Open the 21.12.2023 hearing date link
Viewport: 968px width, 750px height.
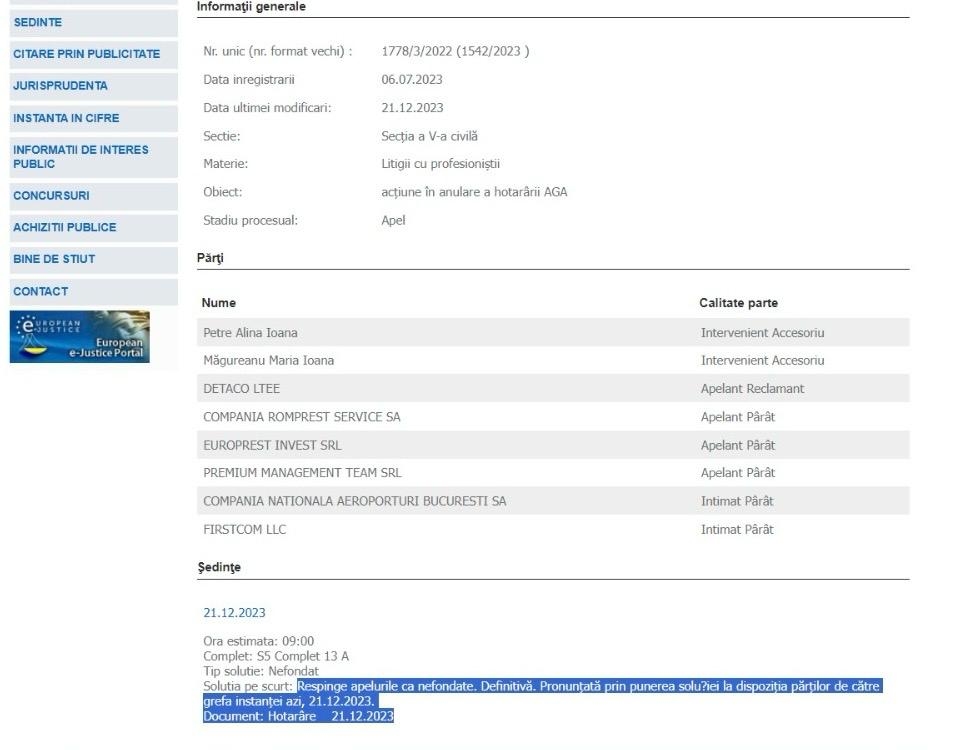tap(234, 613)
